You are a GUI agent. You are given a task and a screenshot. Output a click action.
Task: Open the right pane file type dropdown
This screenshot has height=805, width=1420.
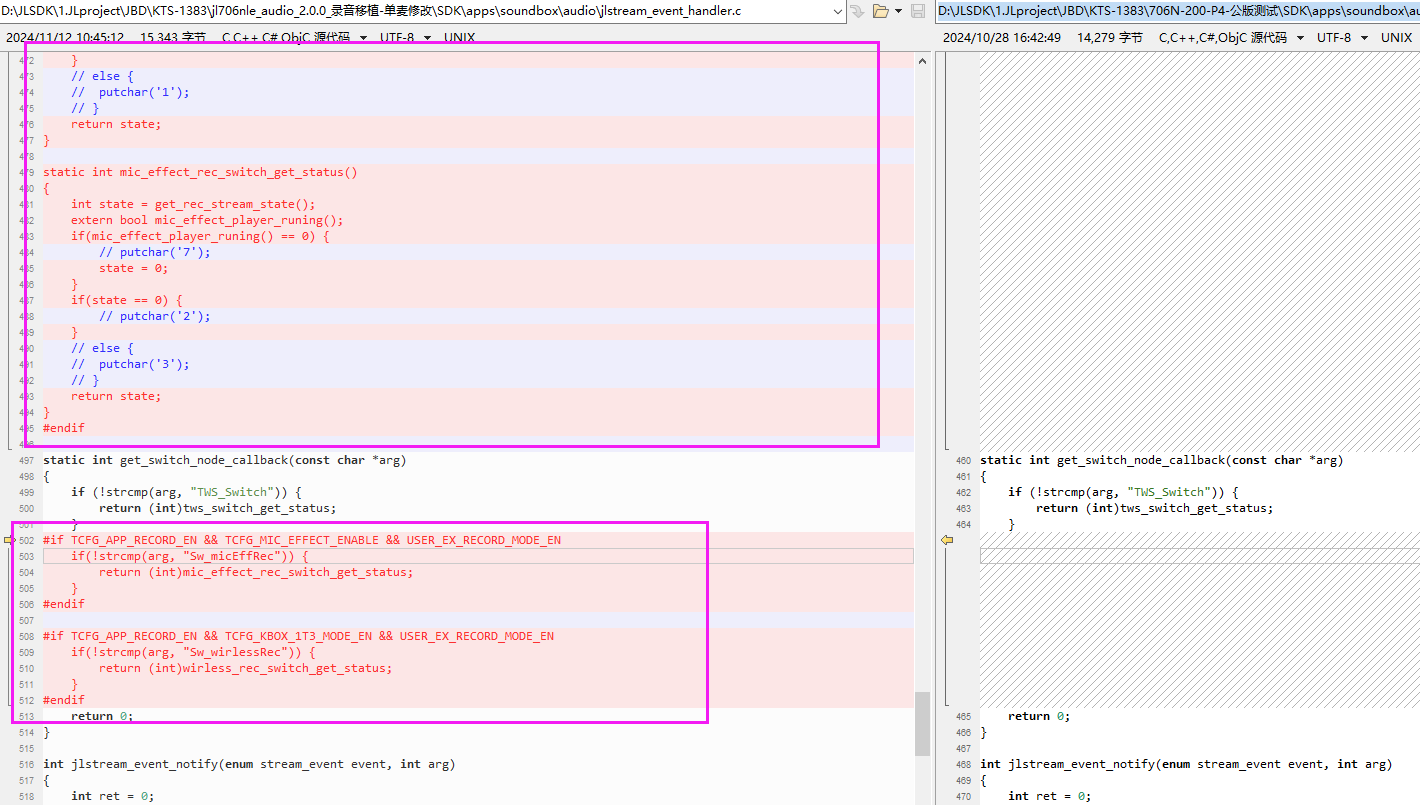pos(1232,37)
